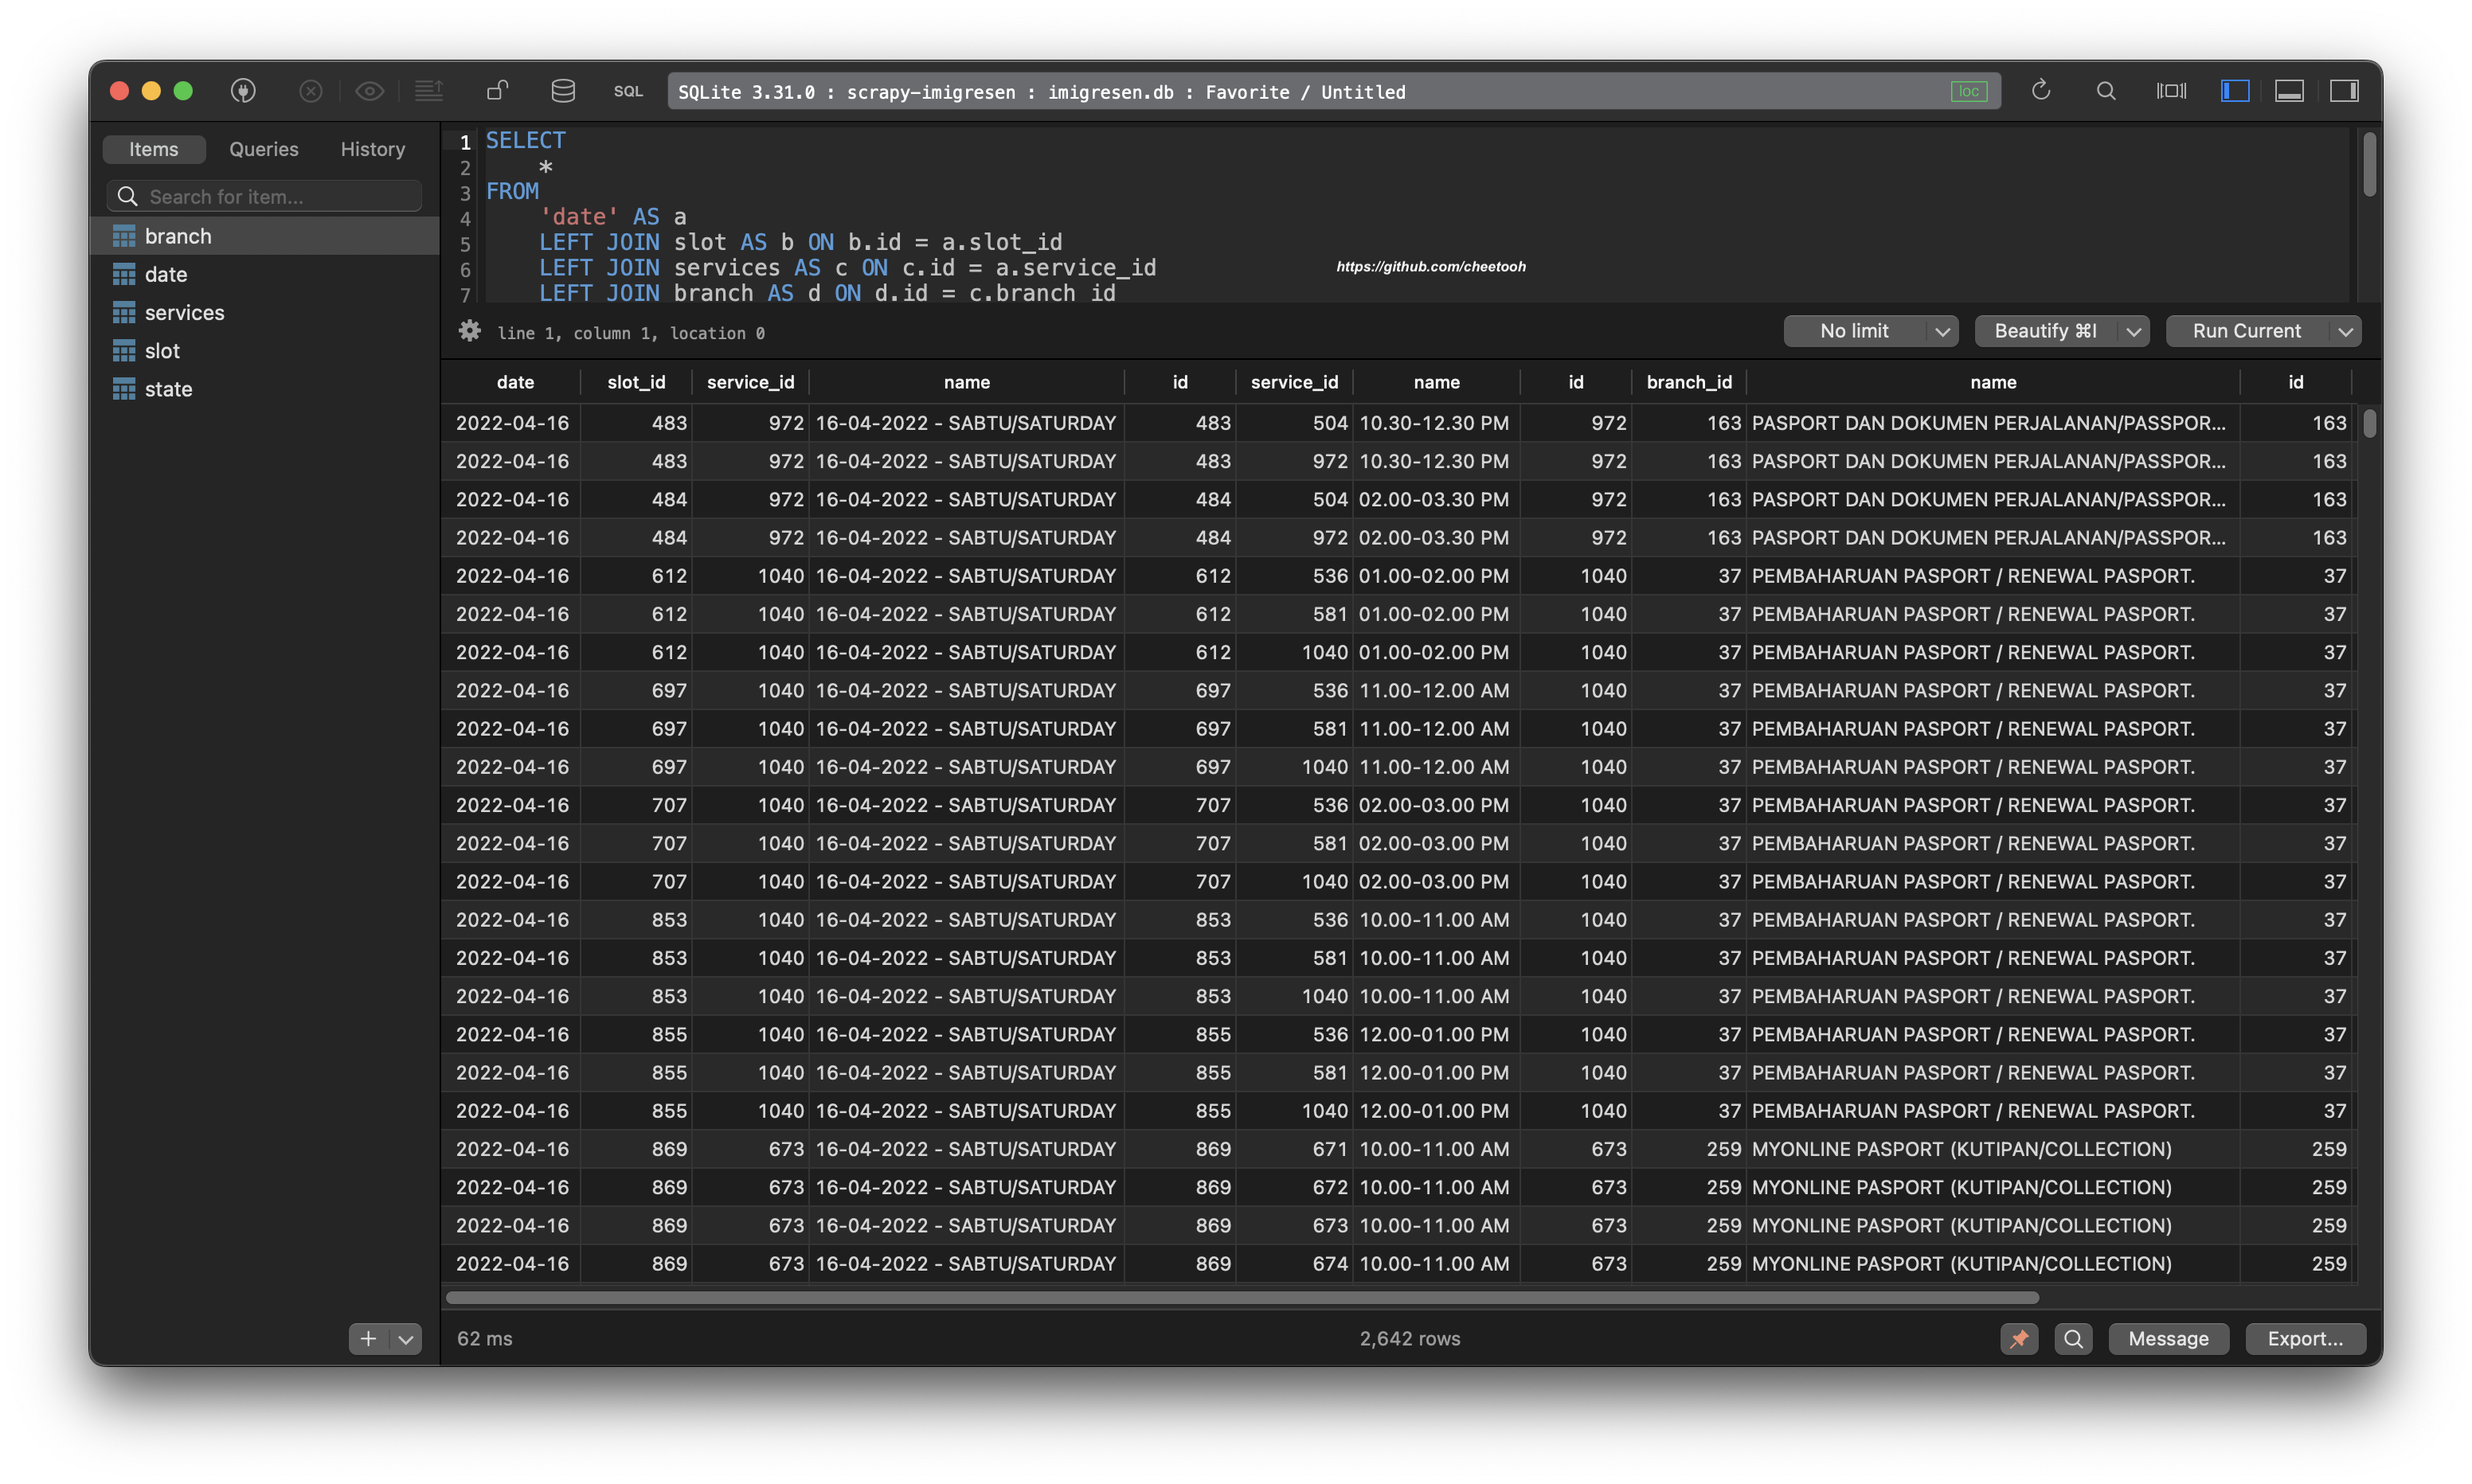Click the pin results icon
This screenshot has height=1484, width=2472.
click(x=2019, y=1339)
